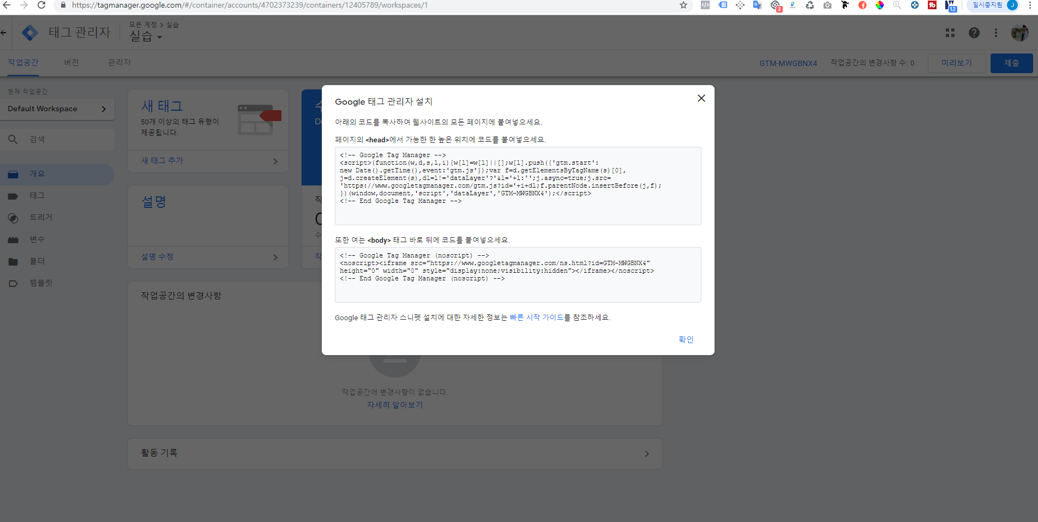The image size is (1038, 522).
Task: Open the code brackets extension icon
Action: 705,5
